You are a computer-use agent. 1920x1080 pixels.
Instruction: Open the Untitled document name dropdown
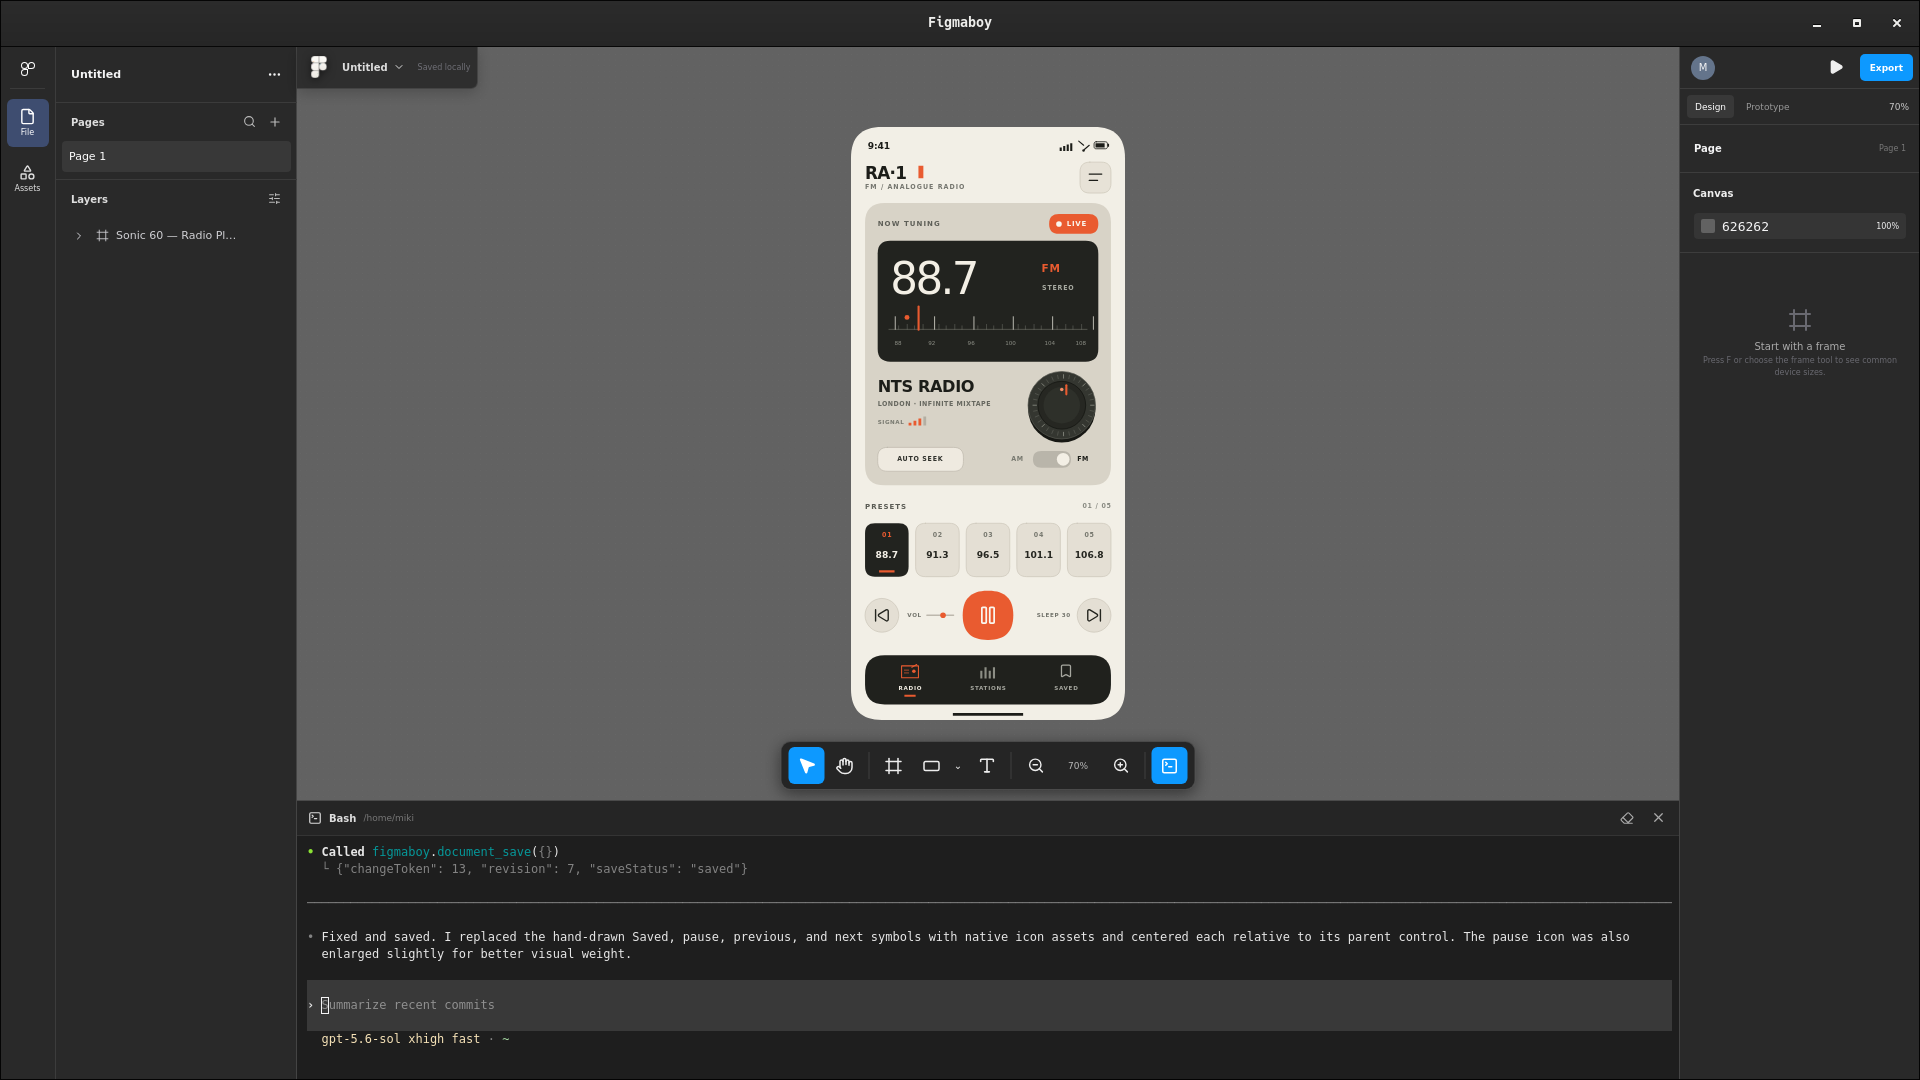pyautogui.click(x=372, y=67)
